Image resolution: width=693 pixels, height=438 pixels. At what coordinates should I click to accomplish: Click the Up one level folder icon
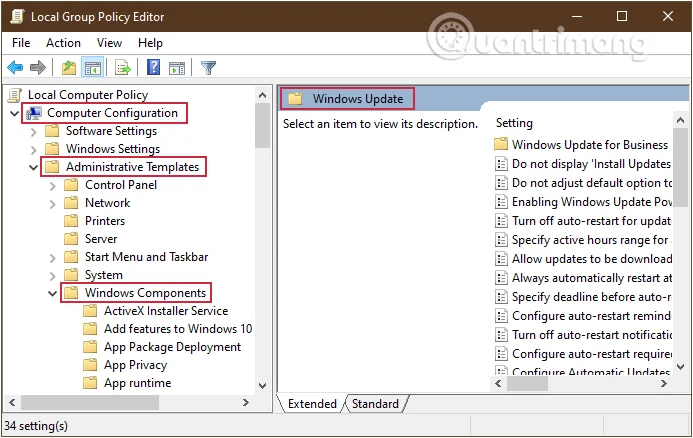pos(69,68)
